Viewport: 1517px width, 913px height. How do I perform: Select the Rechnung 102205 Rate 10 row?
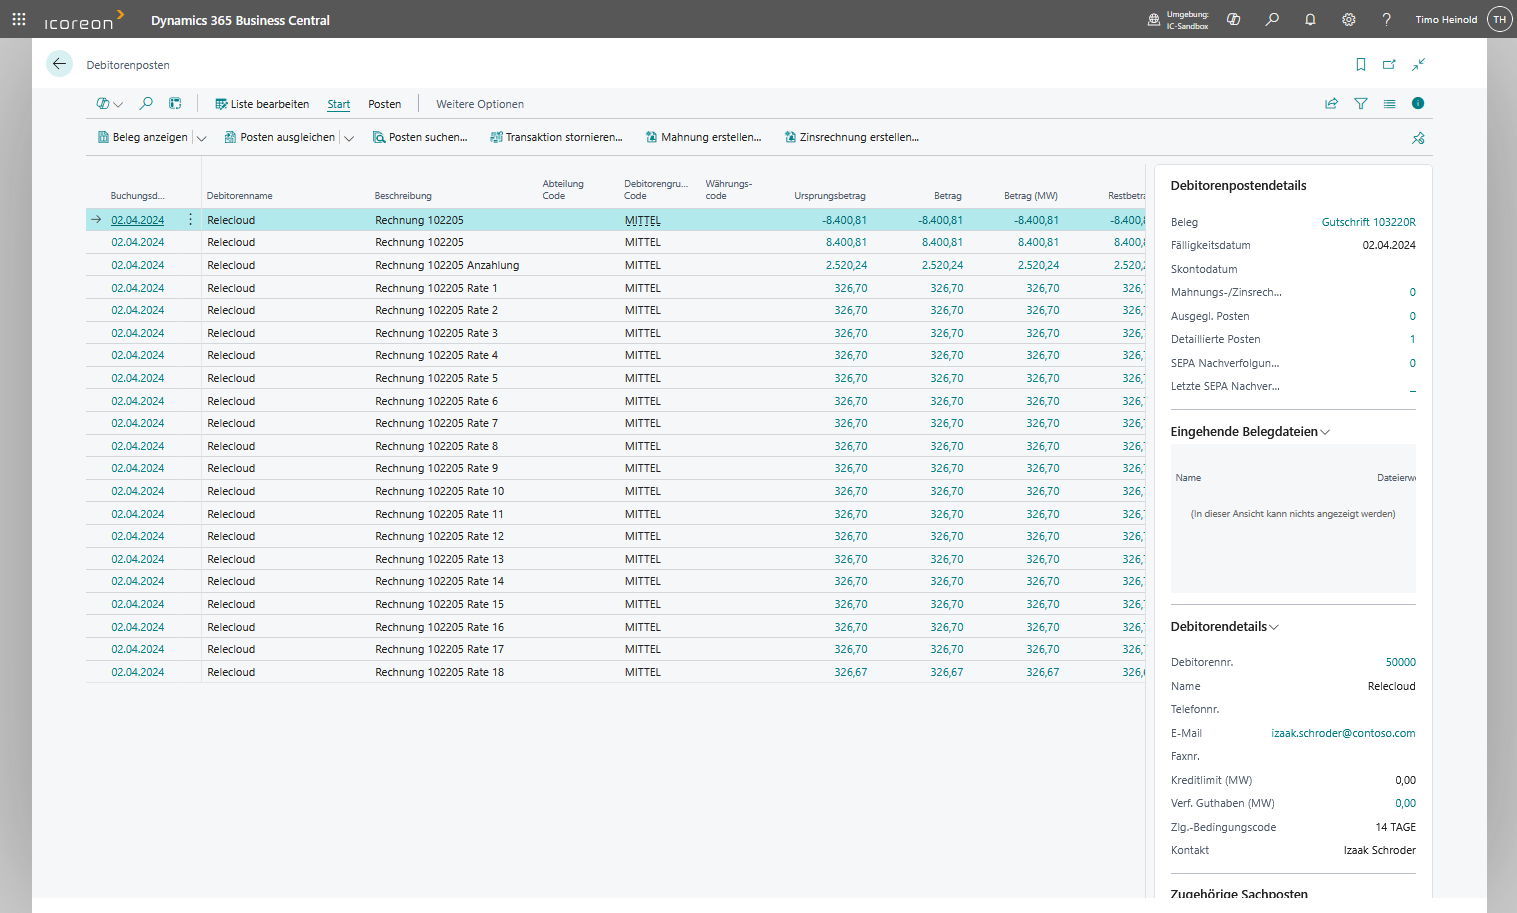[439, 491]
